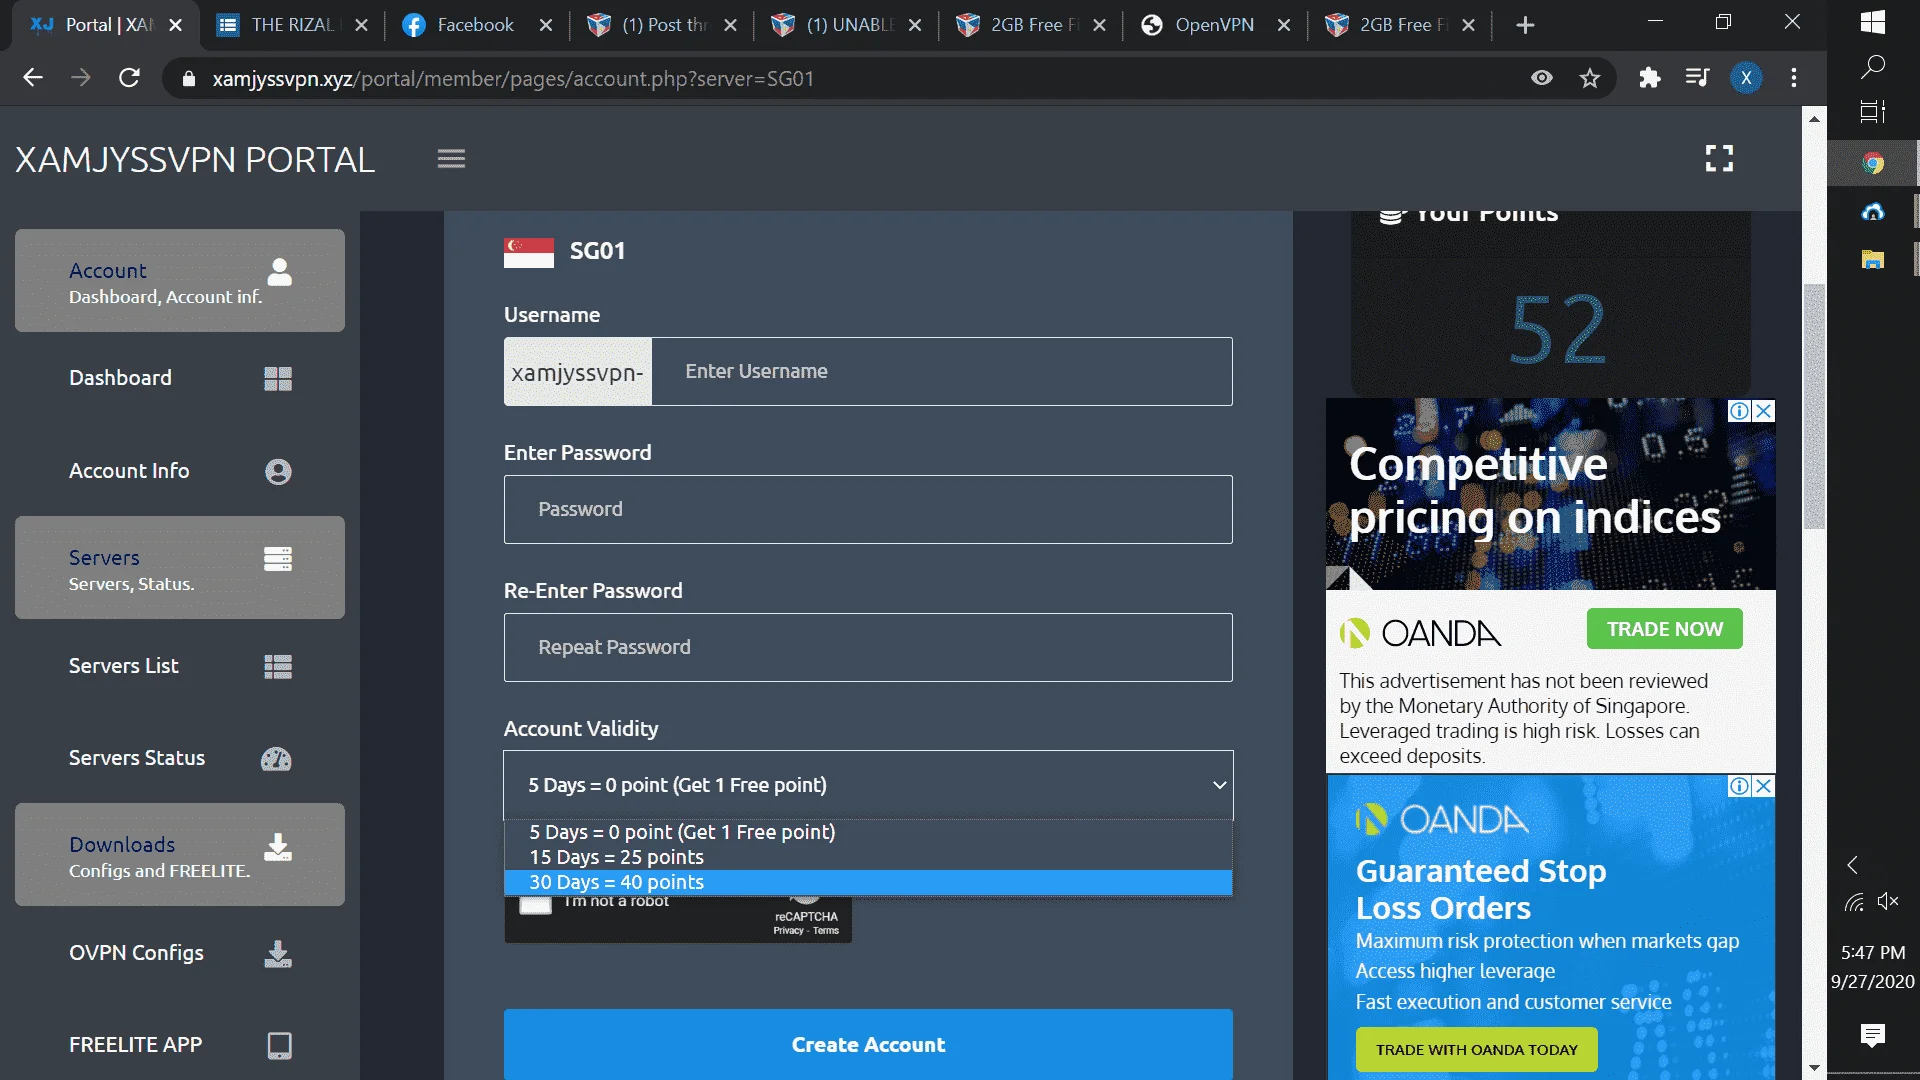Click the Windows taskbar search icon
This screenshot has width=1920, height=1080.
click(x=1873, y=67)
